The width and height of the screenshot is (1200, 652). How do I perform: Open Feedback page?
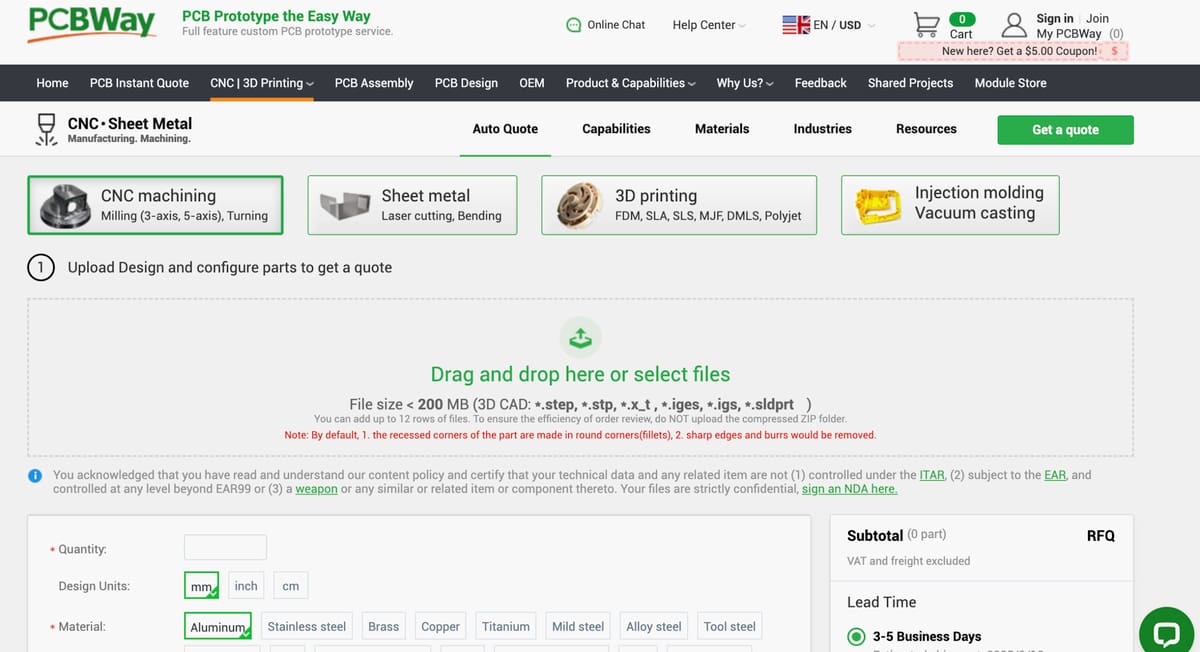tap(820, 83)
